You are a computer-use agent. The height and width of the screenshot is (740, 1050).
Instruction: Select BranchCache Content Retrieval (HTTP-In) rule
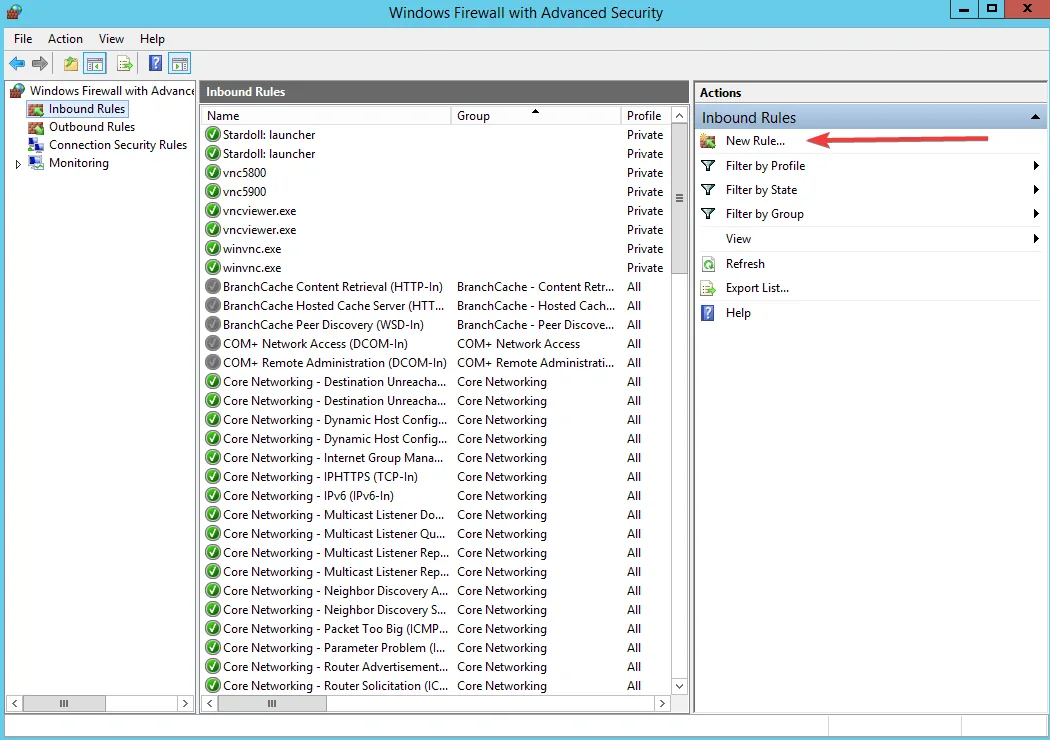333,287
